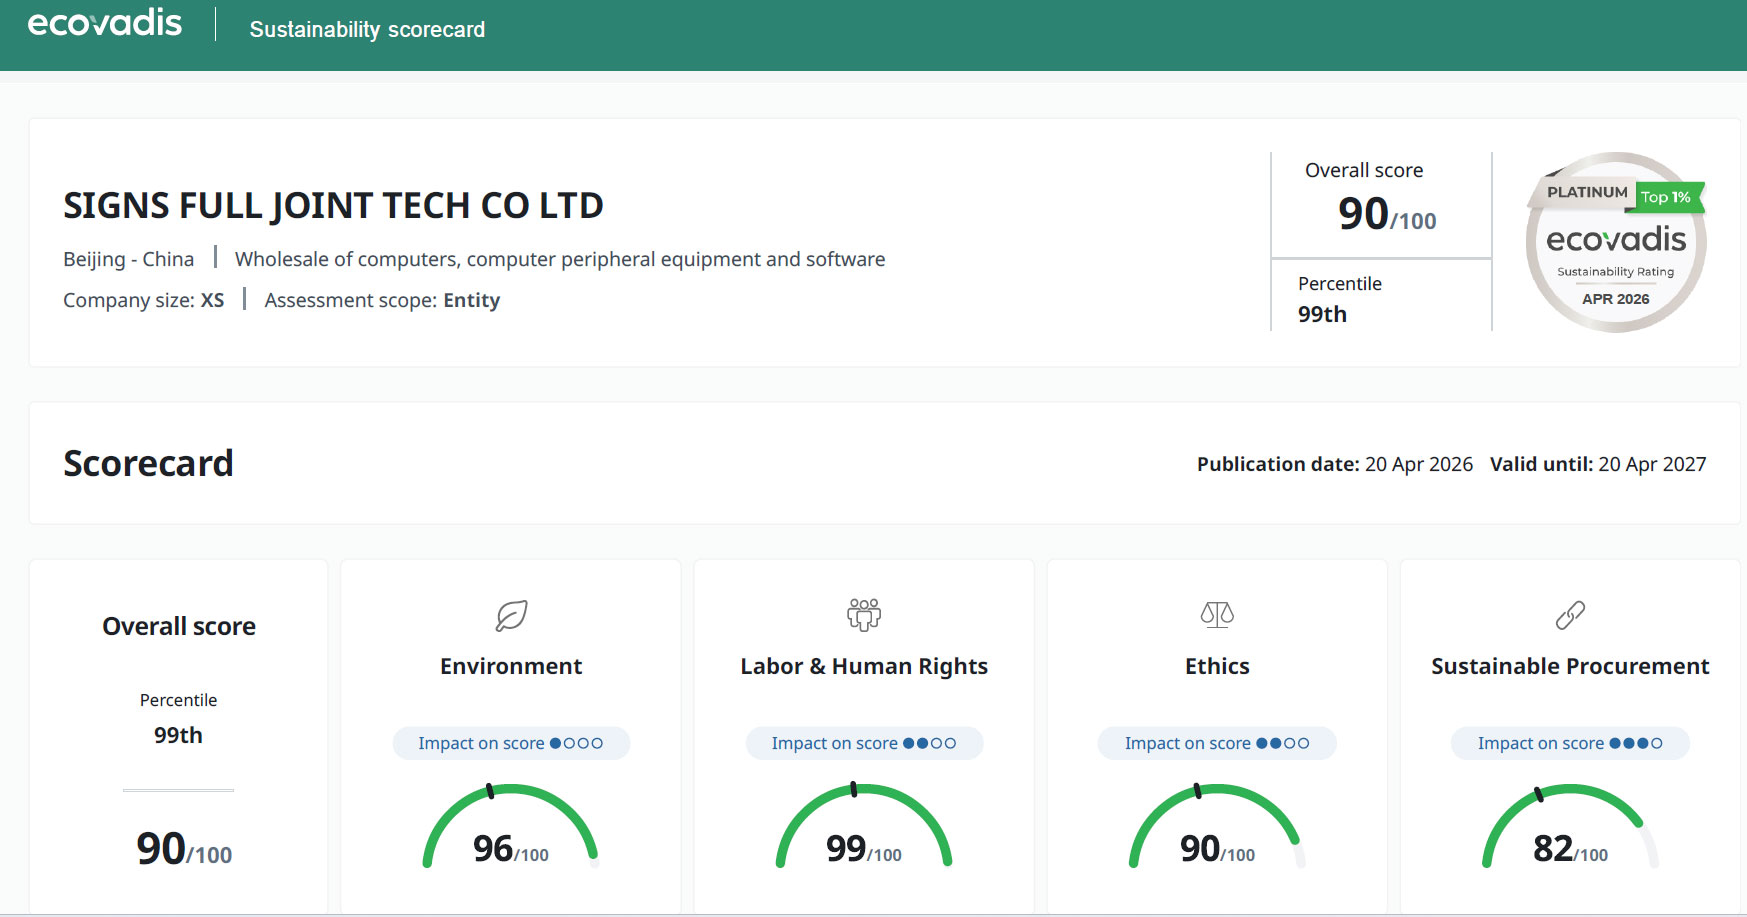Click the 99th percentile value in top panel
This screenshot has width=1747, height=917.
[1322, 314]
